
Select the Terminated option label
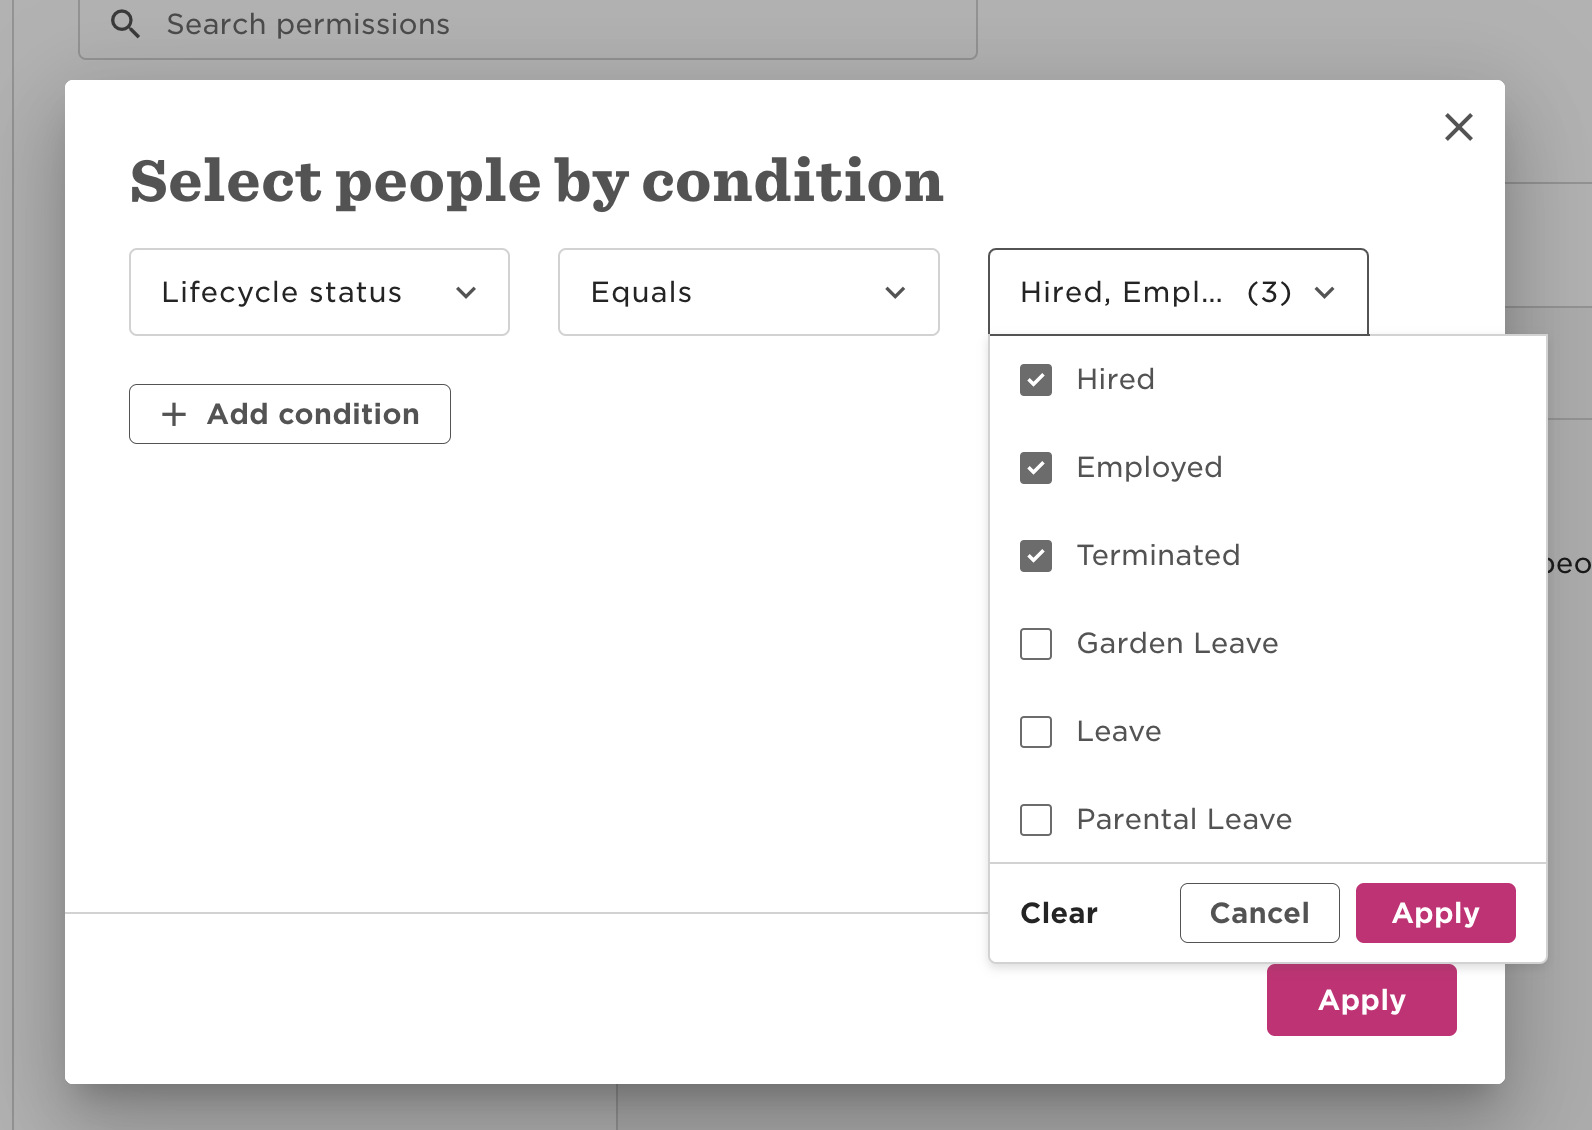click(x=1158, y=556)
